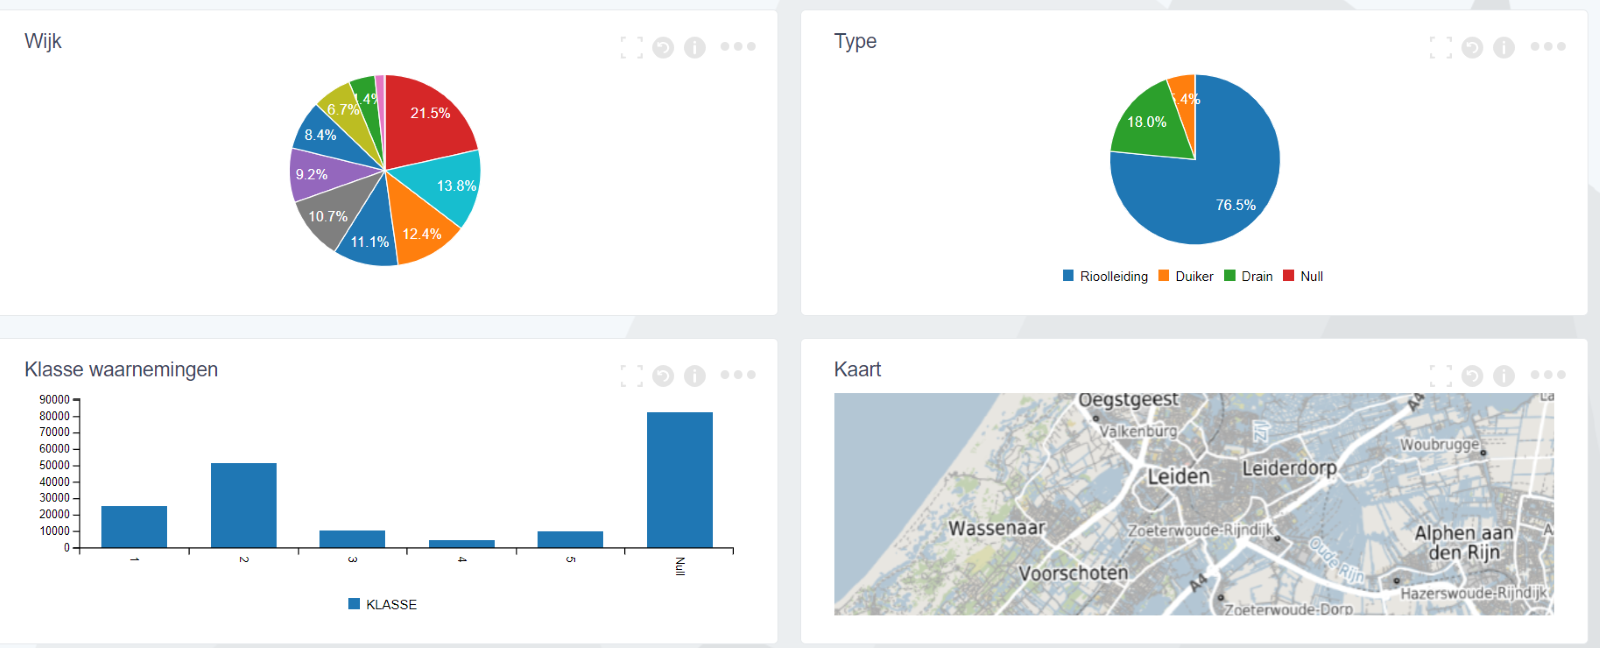Select the bar for klasse 2
1600x648 pixels.
point(244,505)
